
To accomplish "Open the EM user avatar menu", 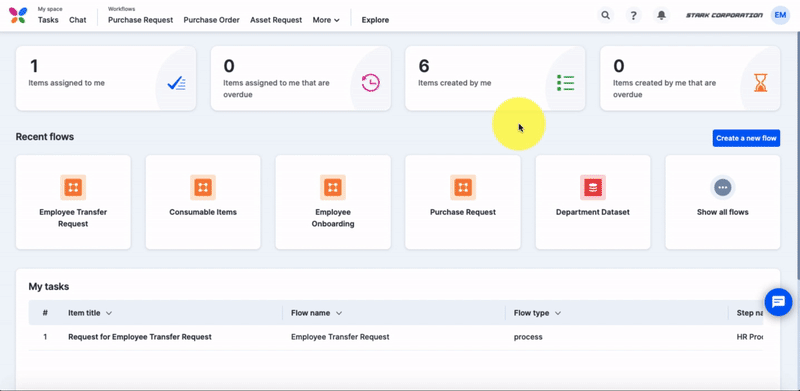I will [x=780, y=15].
